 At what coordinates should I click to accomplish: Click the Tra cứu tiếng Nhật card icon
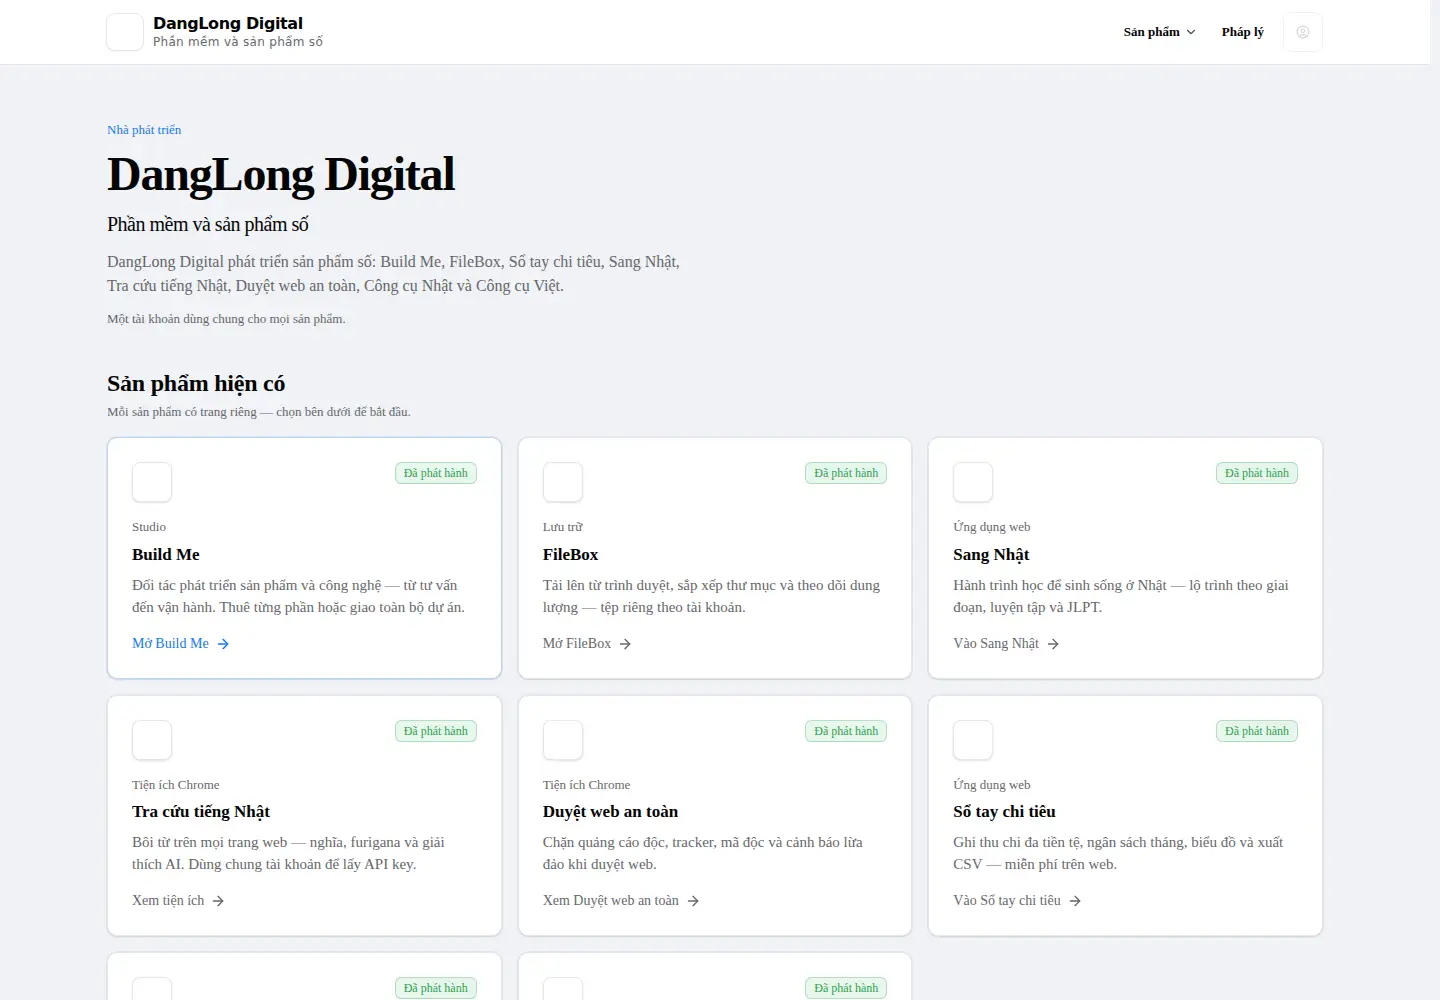pyautogui.click(x=152, y=740)
